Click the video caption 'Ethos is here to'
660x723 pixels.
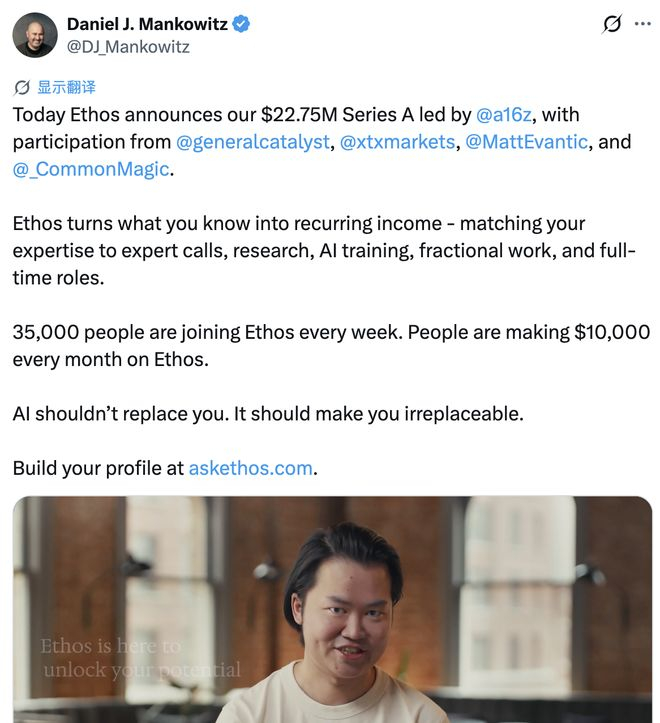point(110,646)
